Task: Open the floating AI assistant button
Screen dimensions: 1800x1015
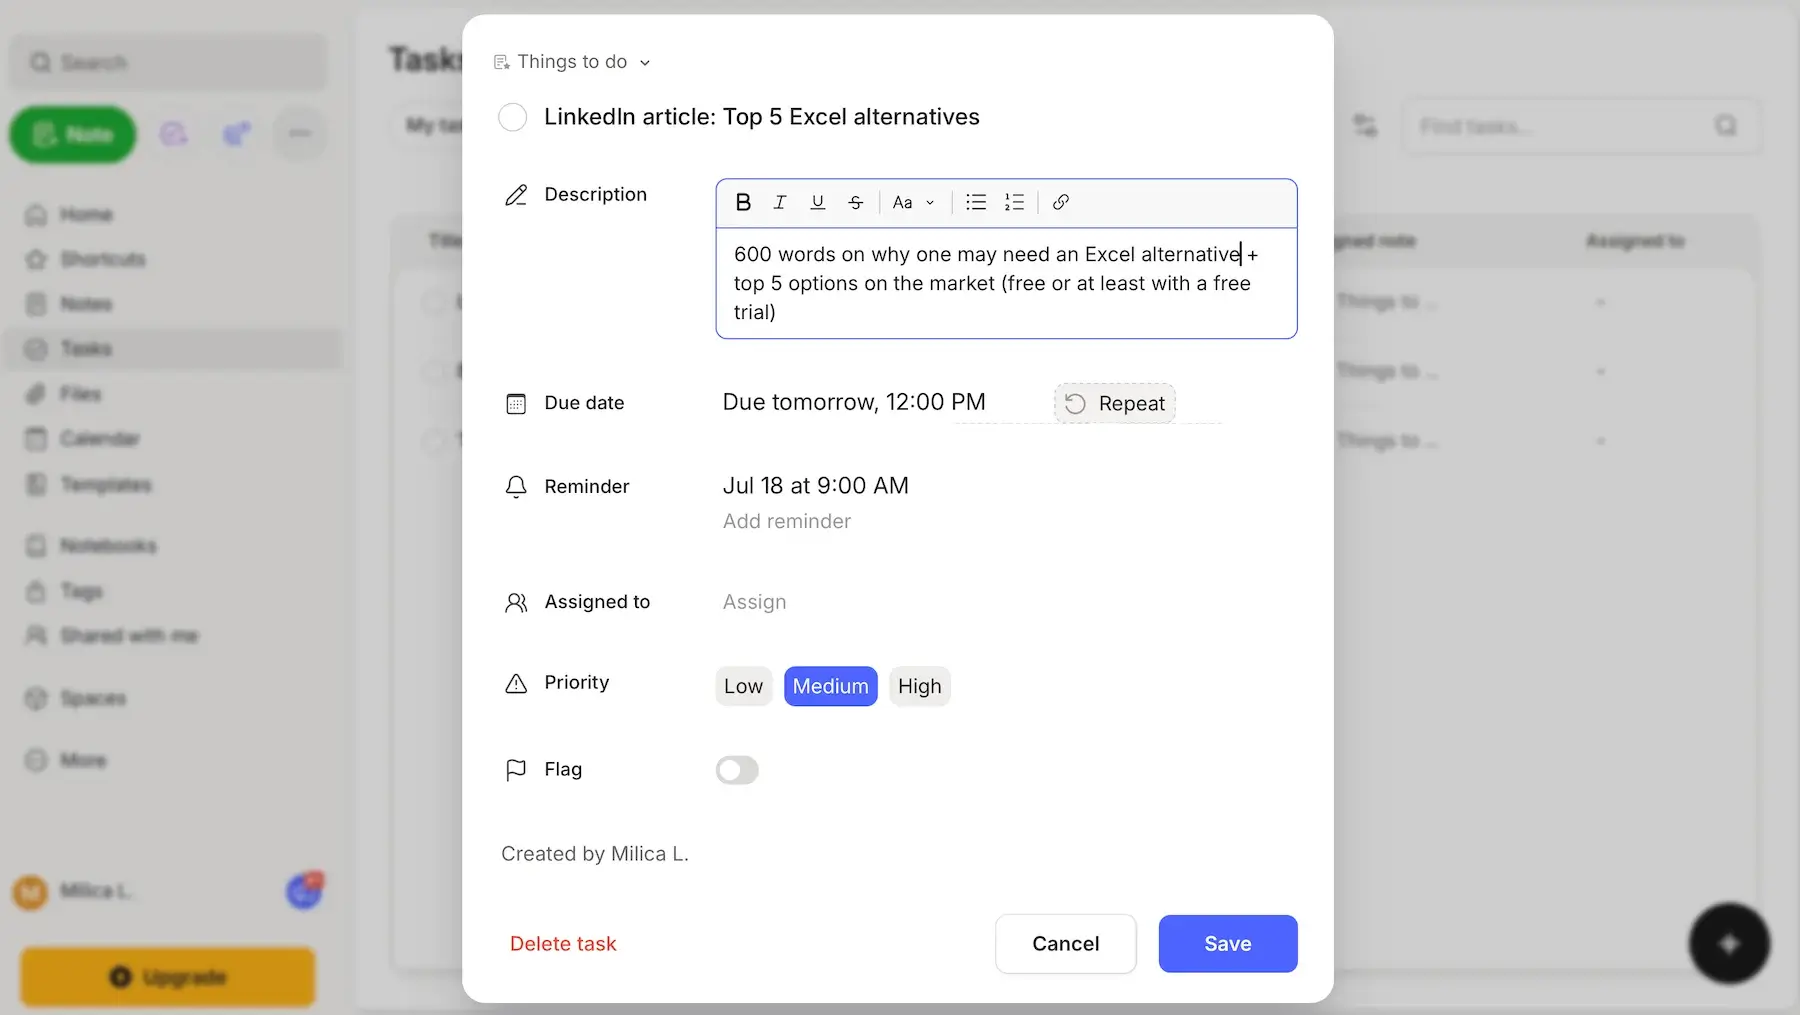Action: (1730, 943)
